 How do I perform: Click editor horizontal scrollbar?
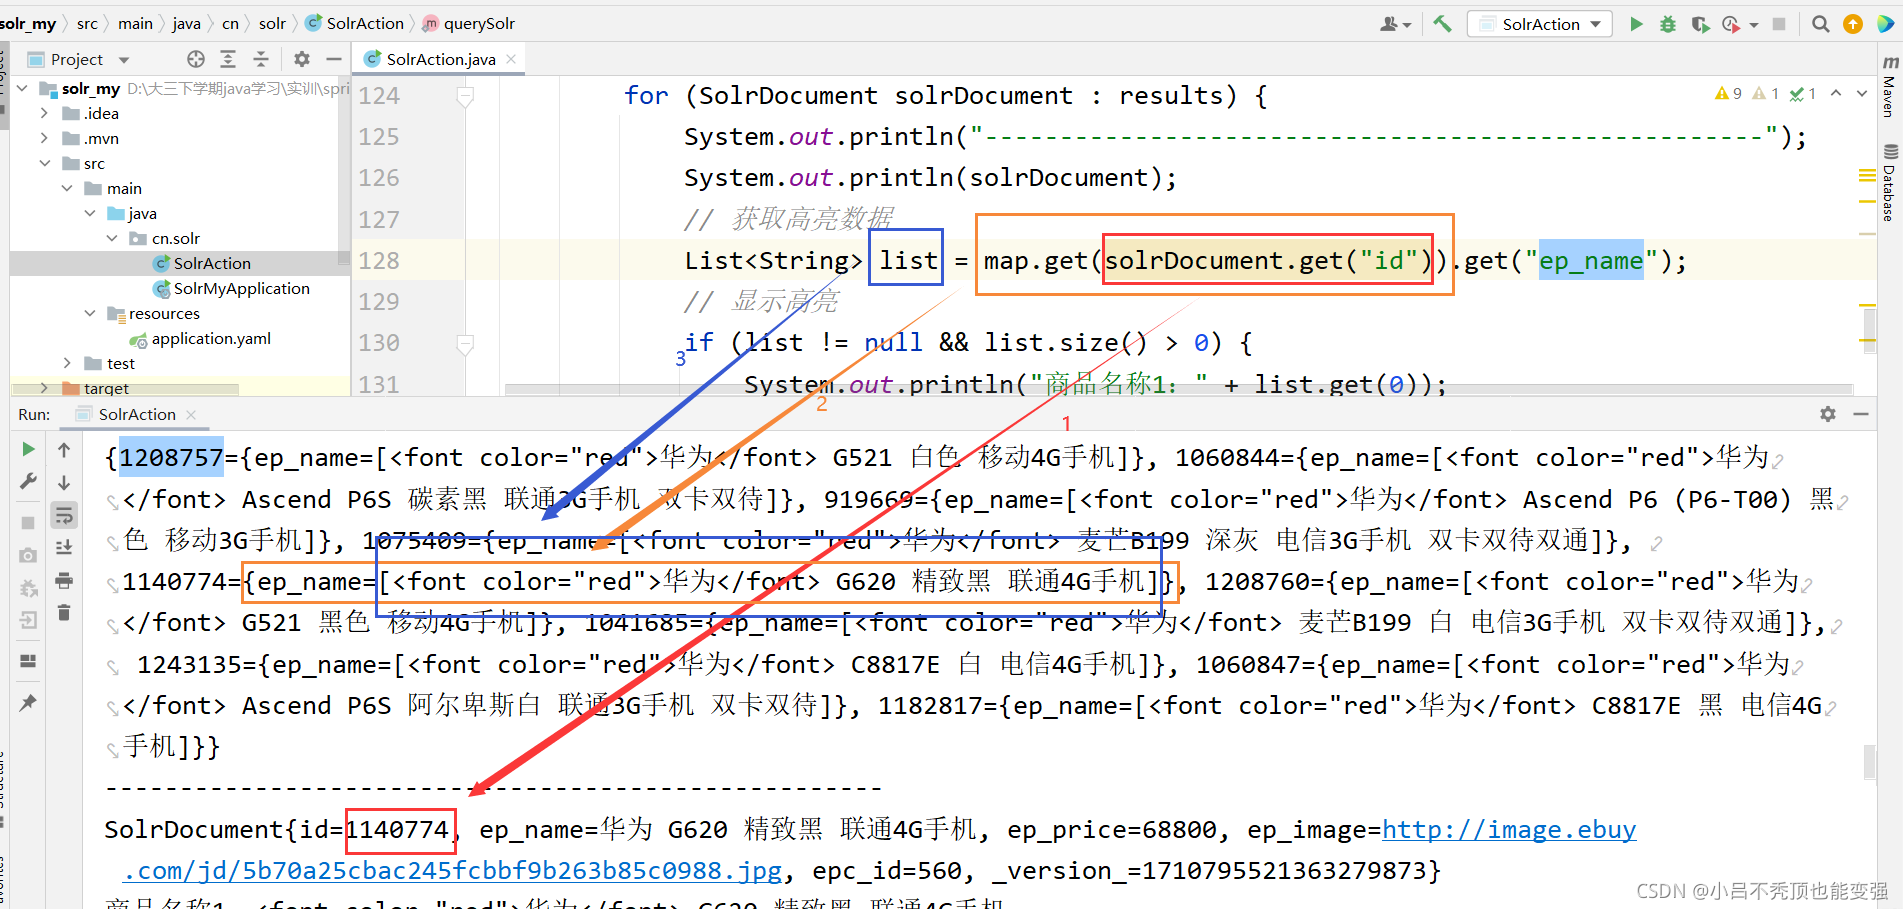coord(1178,389)
